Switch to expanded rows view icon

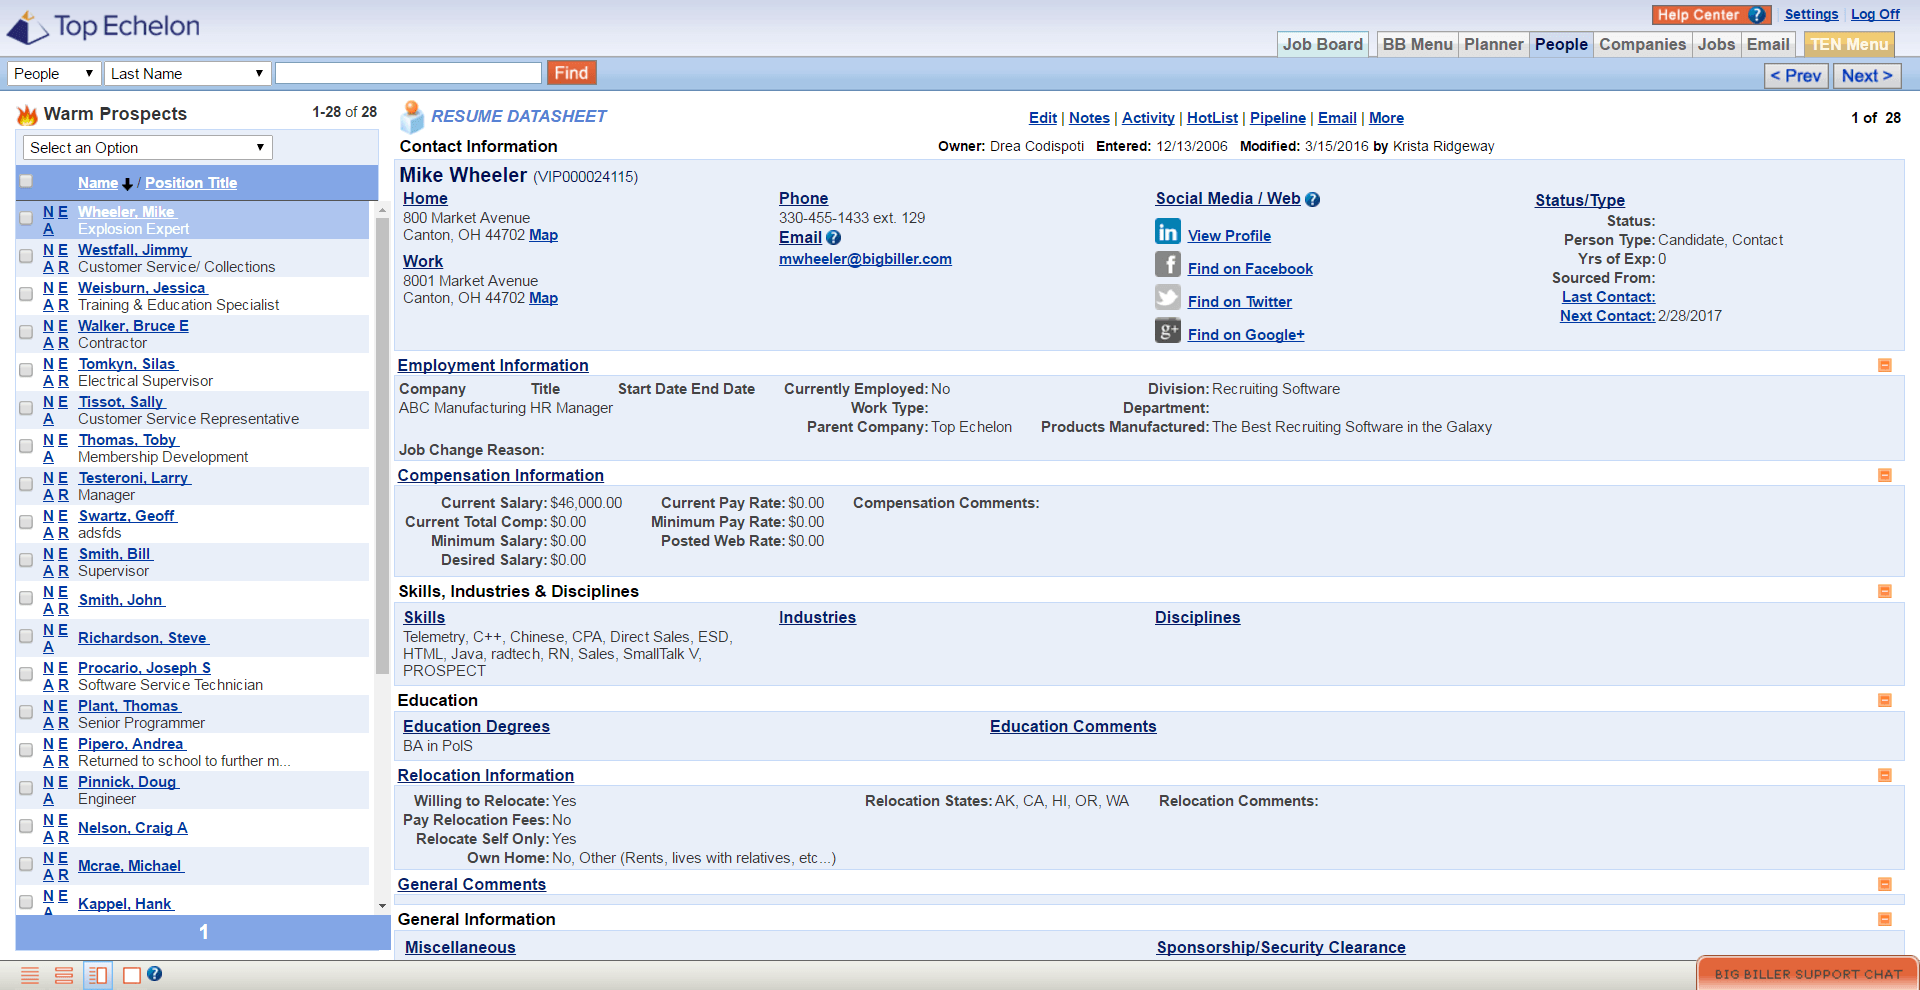pos(64,975)
